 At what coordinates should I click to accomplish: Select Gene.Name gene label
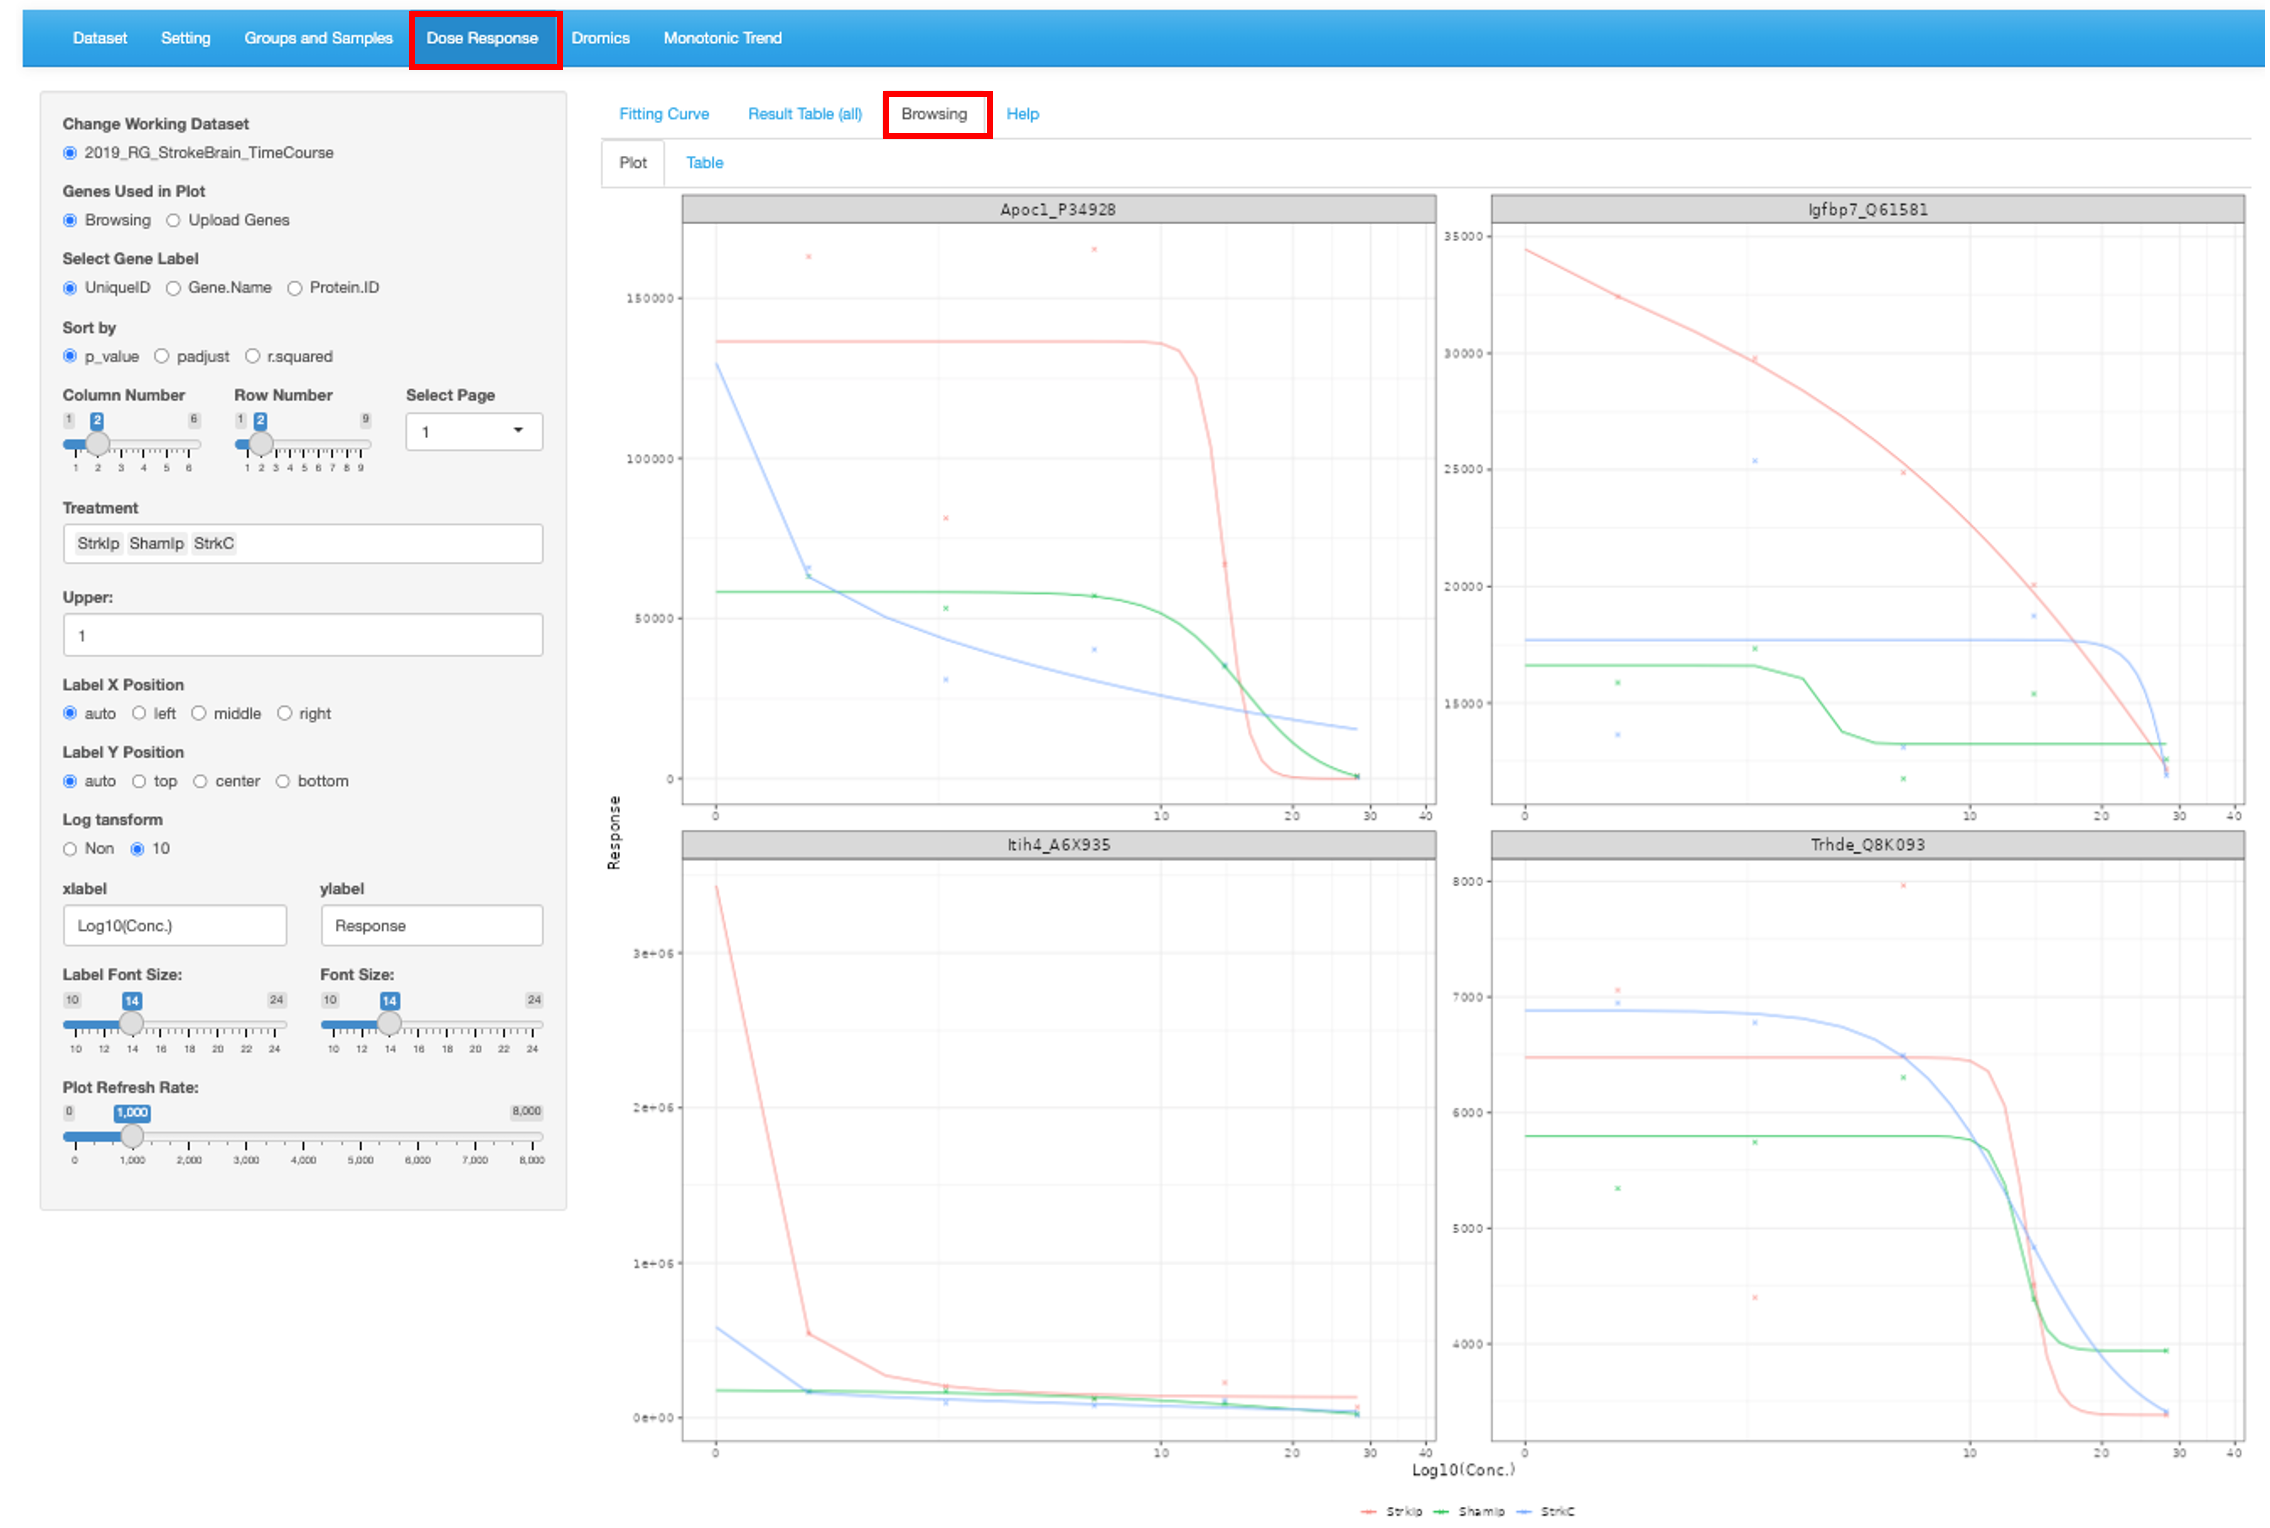(173, 288)
